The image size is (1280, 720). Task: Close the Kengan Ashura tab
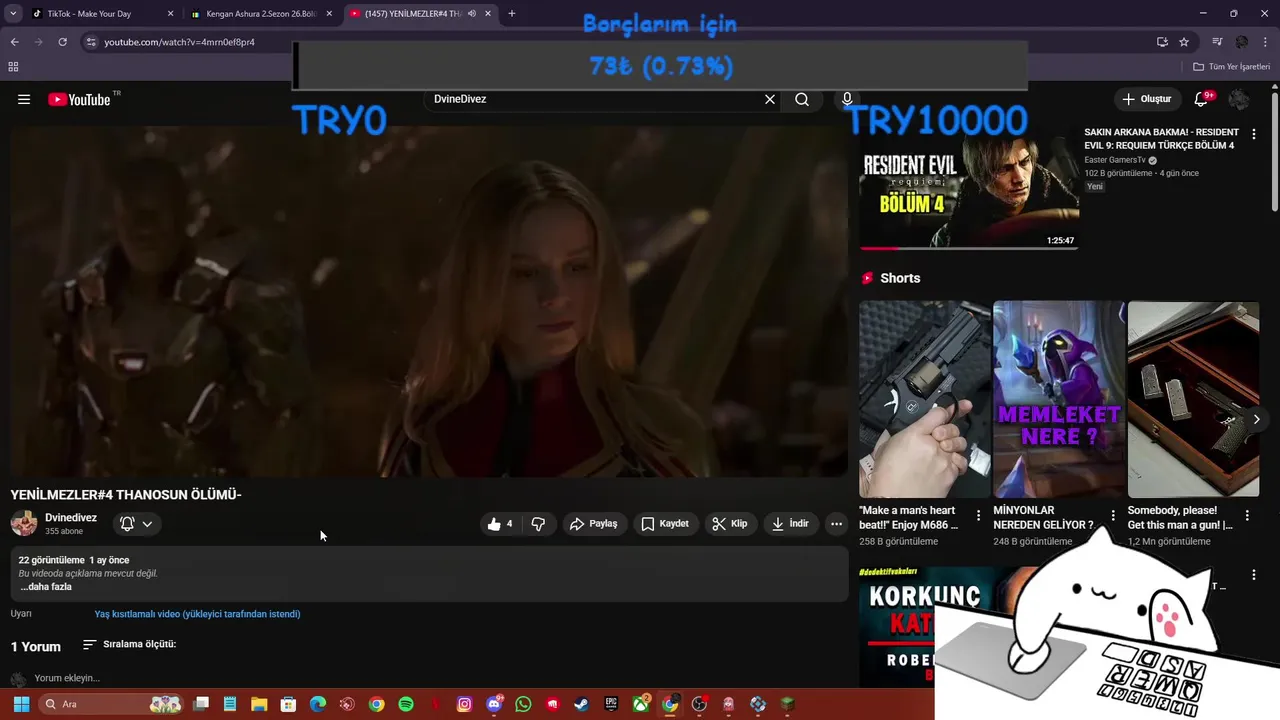click(329, 14)
